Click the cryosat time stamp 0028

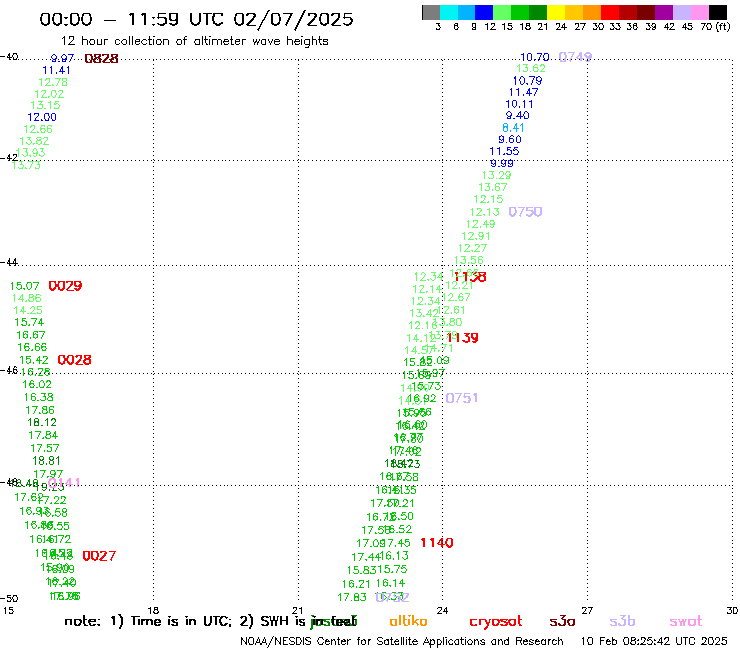tap(75, 360)
